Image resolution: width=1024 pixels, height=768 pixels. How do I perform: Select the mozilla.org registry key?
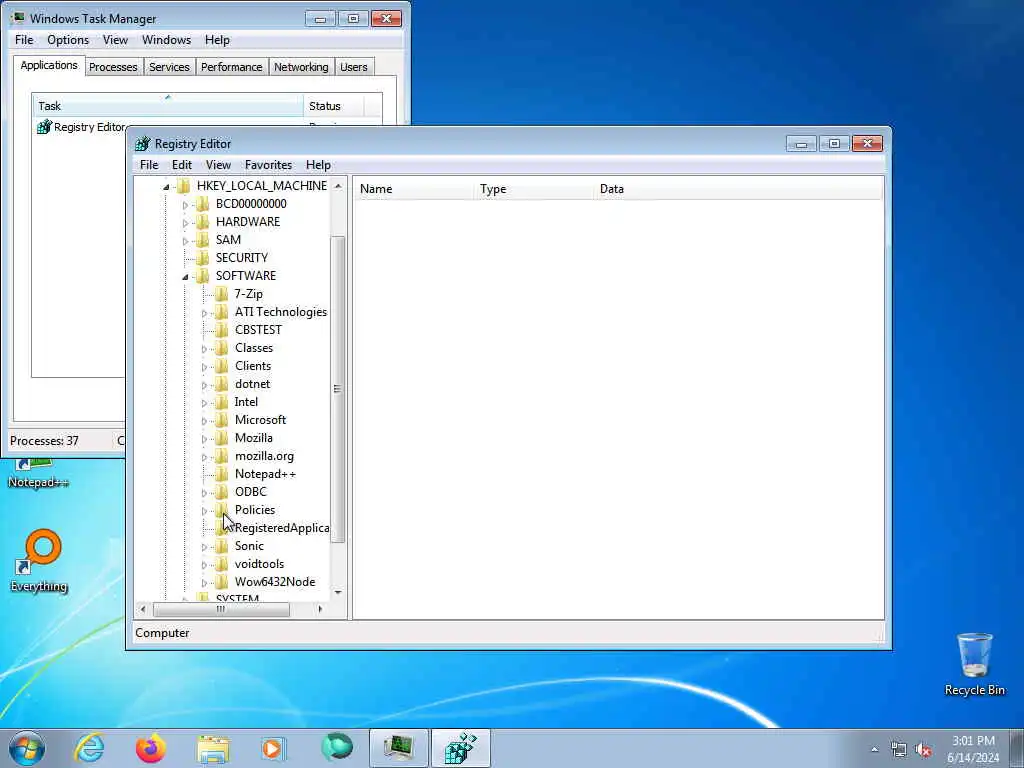[264, 456]
